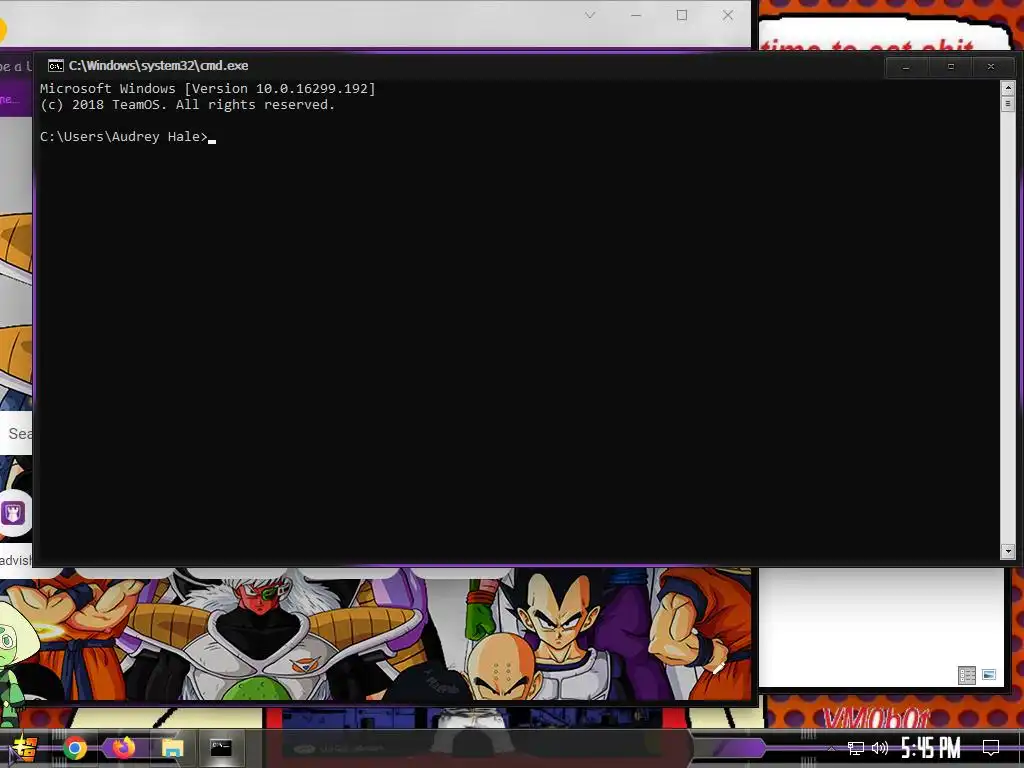Select the Command Prompt taskbar button
Viewport: 1024px width, 768px height.
[x=221, y=748]
